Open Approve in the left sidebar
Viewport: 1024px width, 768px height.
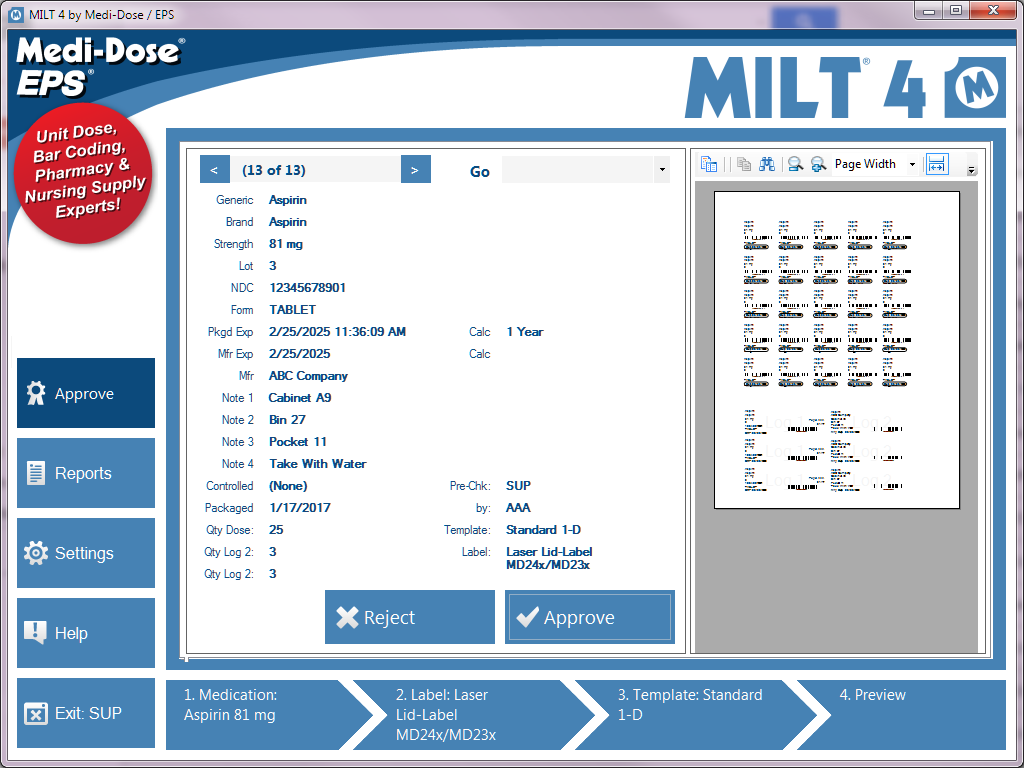coord(86,393)
